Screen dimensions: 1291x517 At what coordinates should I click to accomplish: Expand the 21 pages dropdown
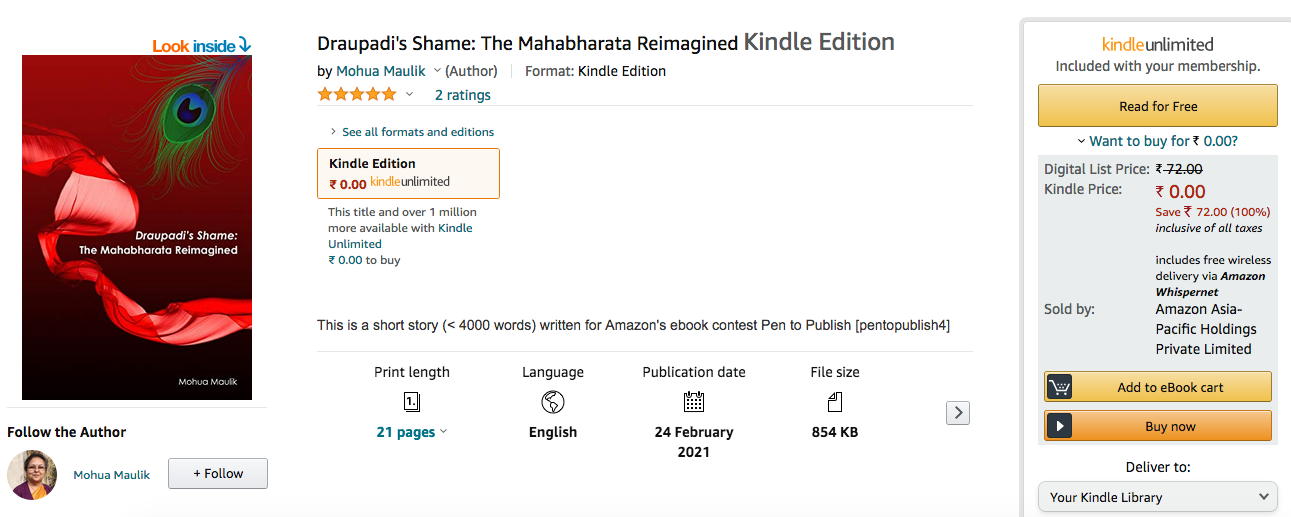[443, 432]
